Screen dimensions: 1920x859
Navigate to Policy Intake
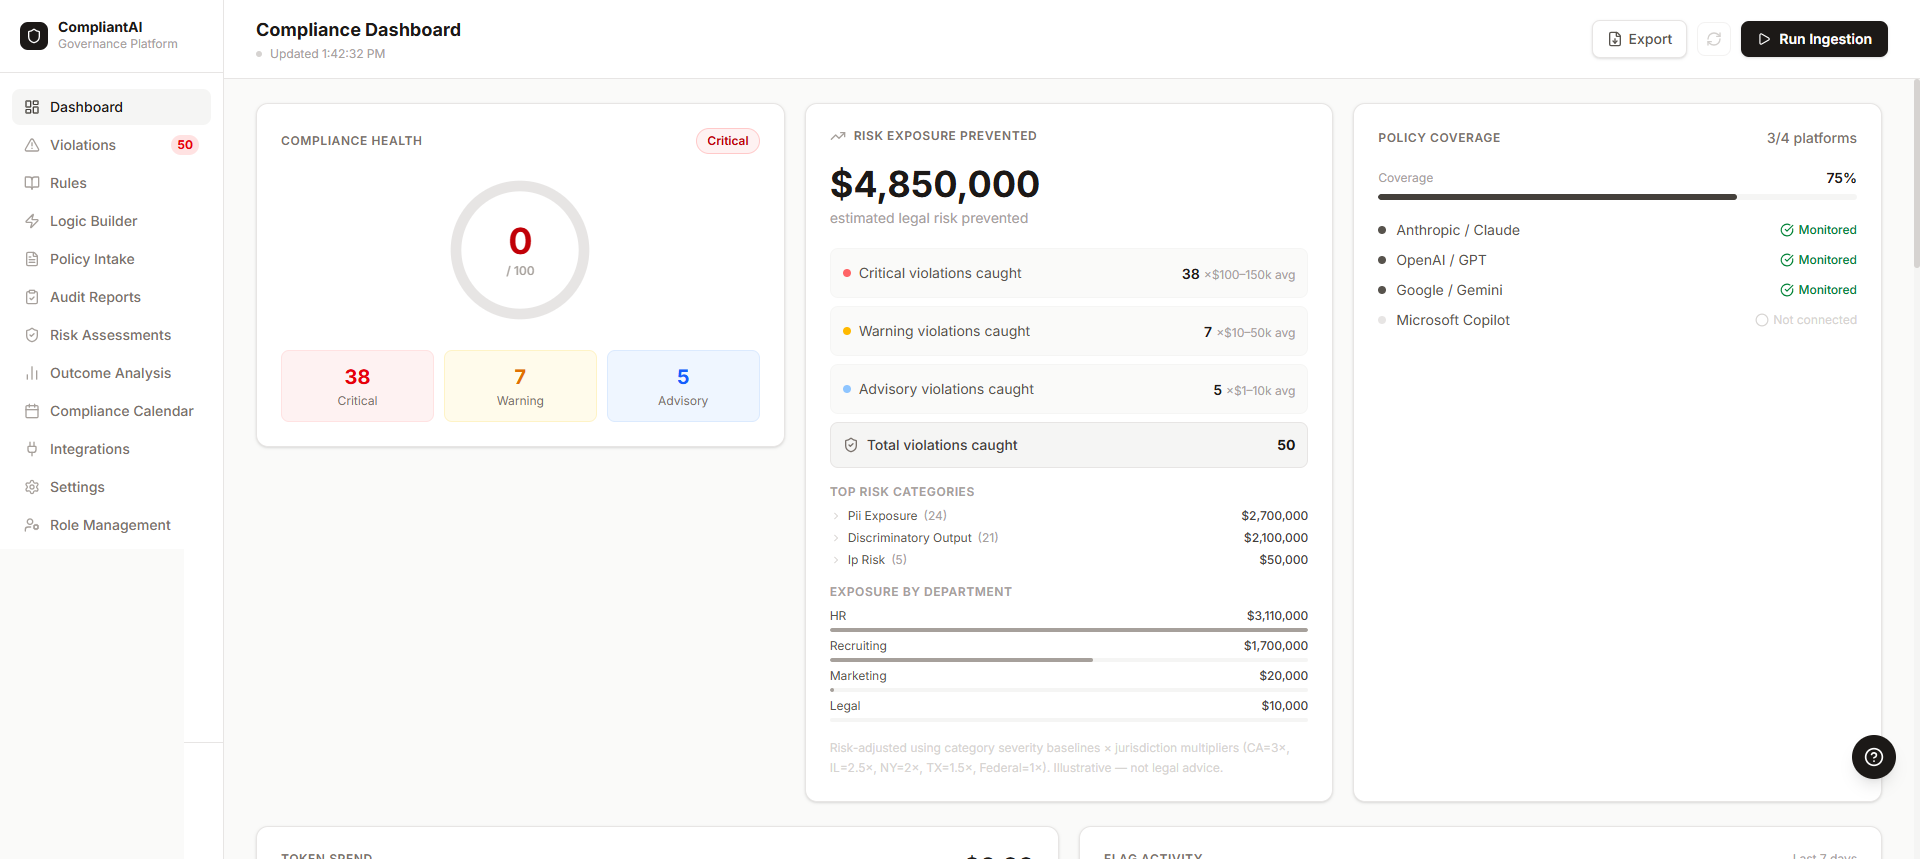(111, 259)
